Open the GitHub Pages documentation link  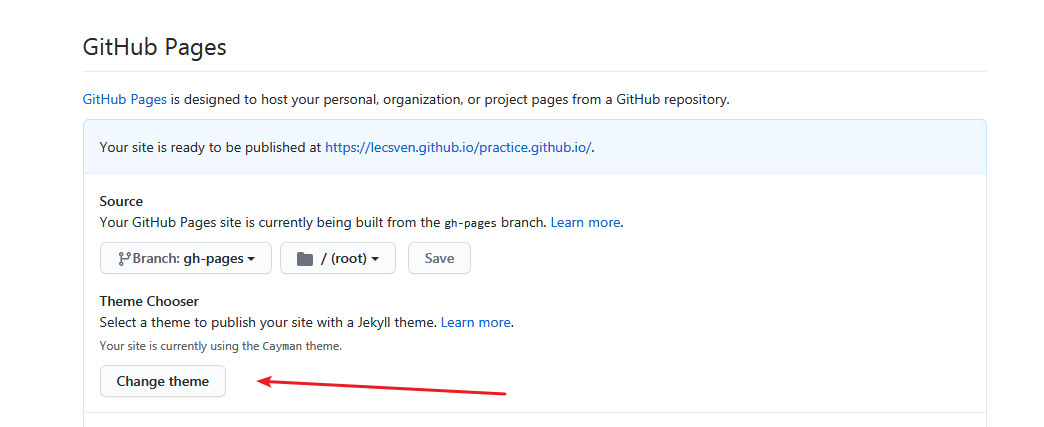click(x=125, y=100)
